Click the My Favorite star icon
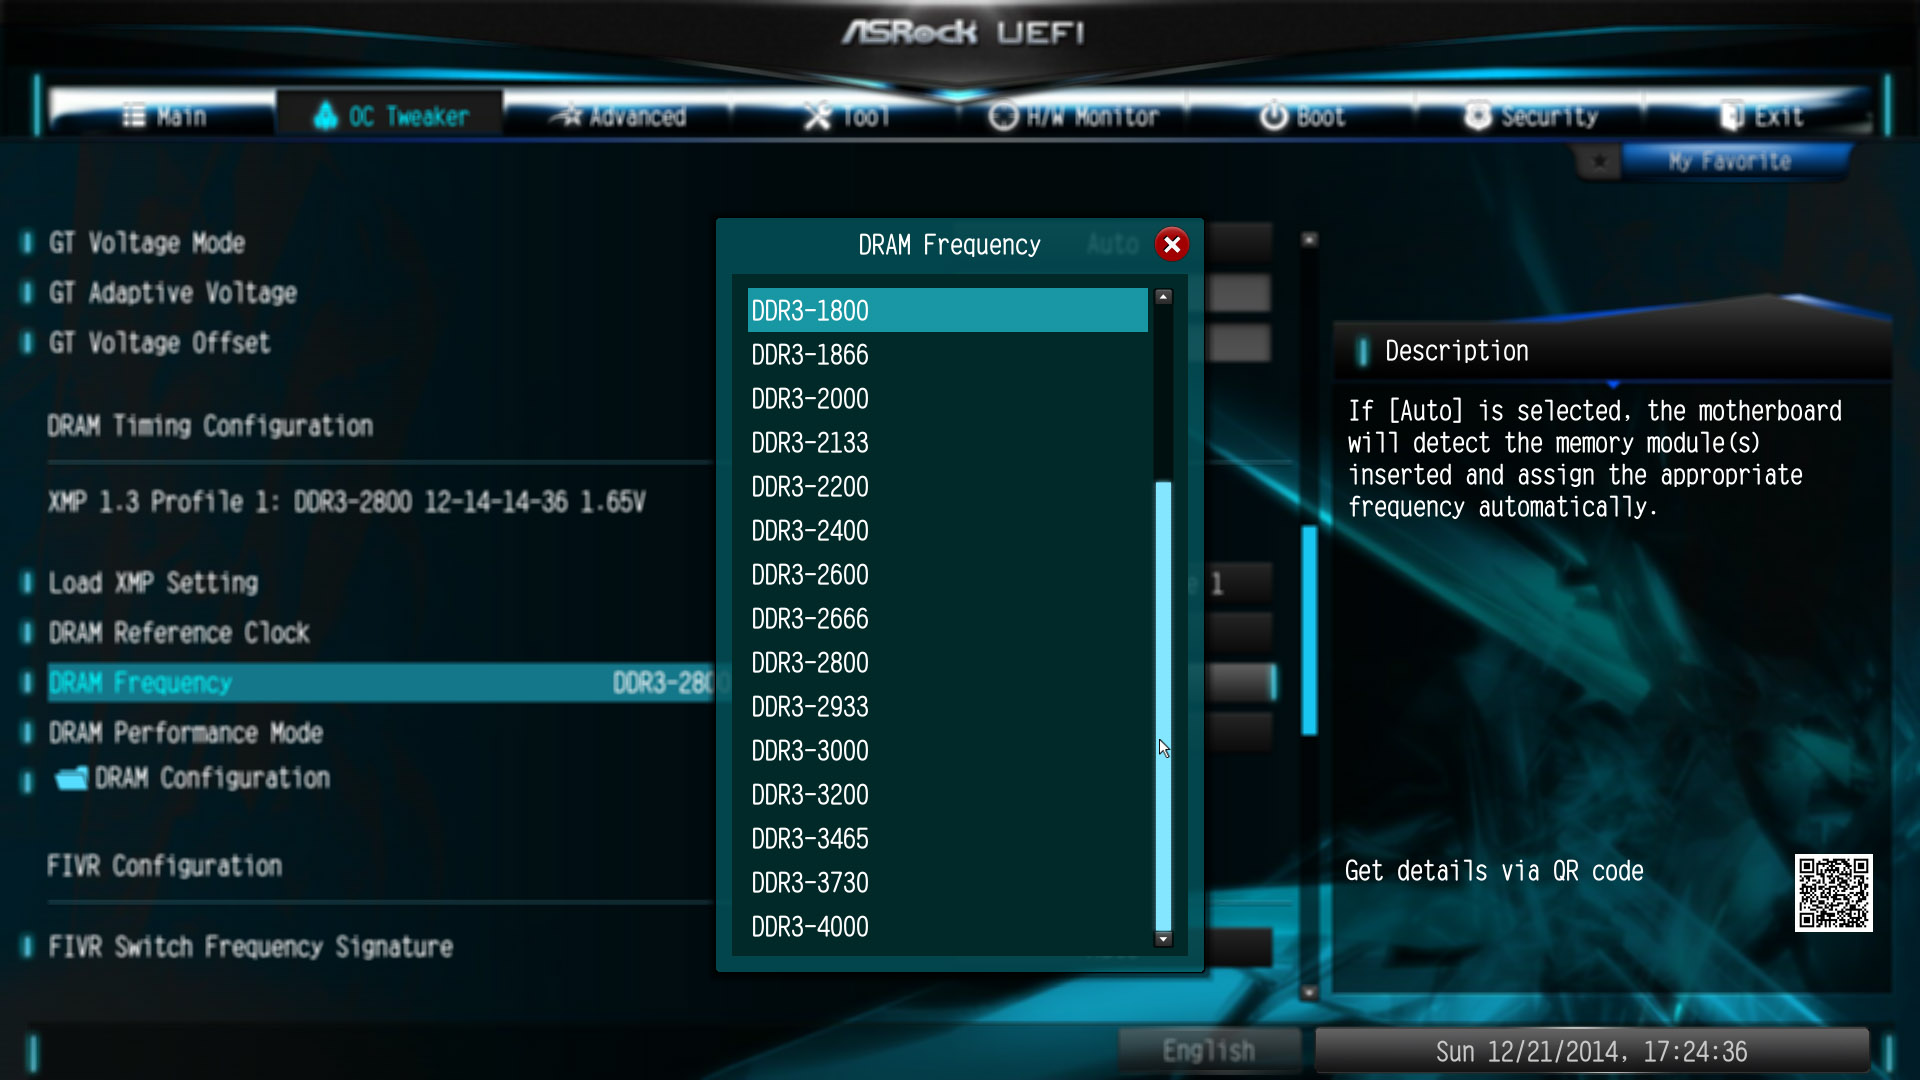The width and height of the screenshot is (1920, 1080). coord(1598,161)
